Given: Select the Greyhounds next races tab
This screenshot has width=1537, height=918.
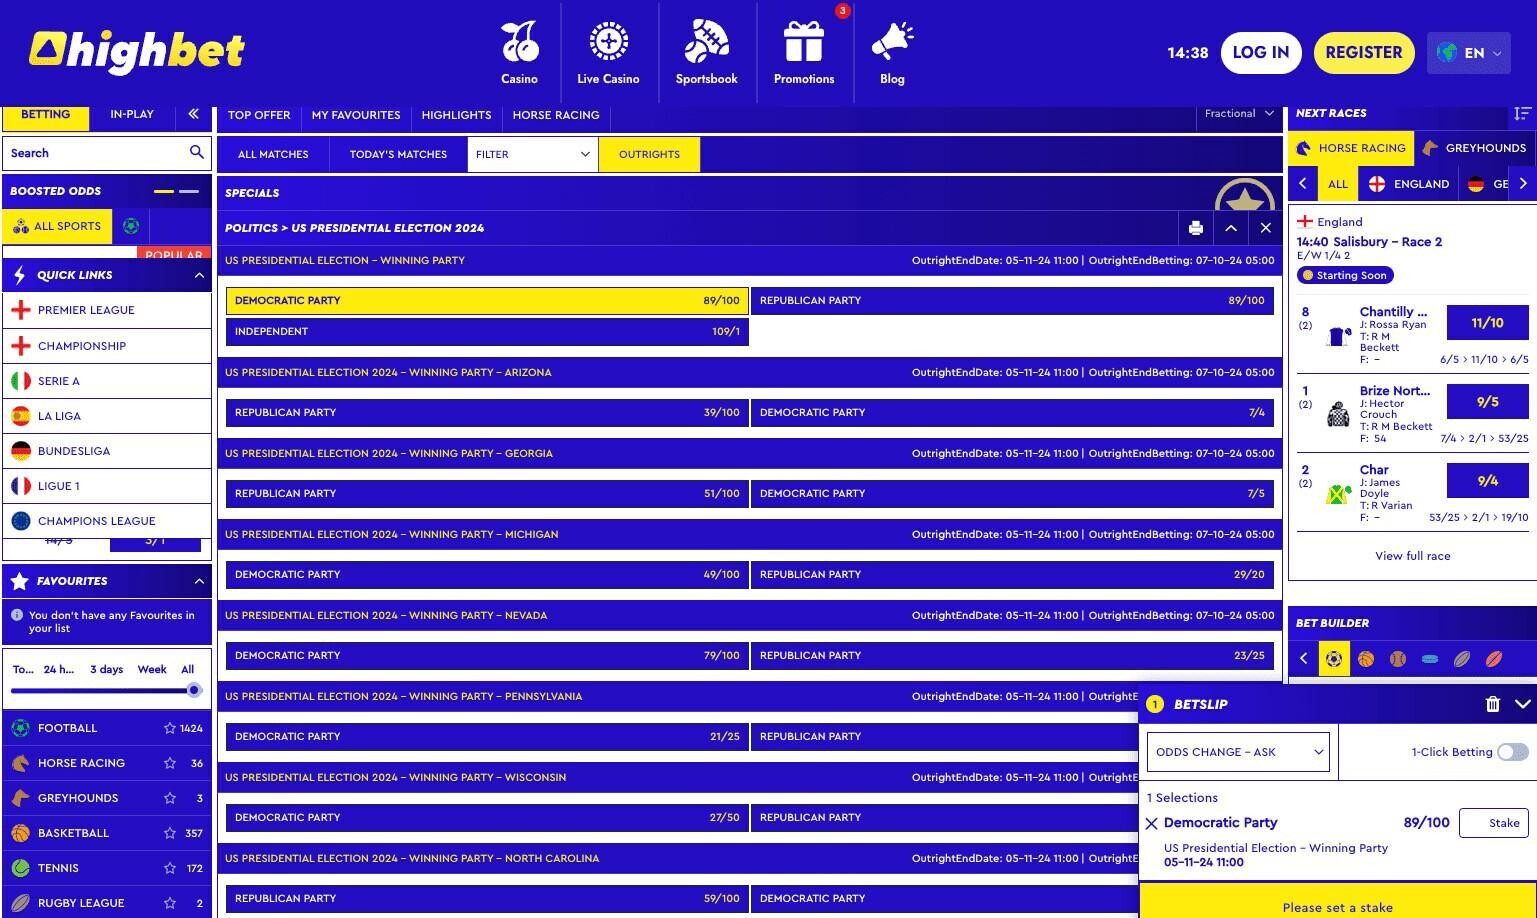Looking at the screenshot, I should (x=1474, y=148).
